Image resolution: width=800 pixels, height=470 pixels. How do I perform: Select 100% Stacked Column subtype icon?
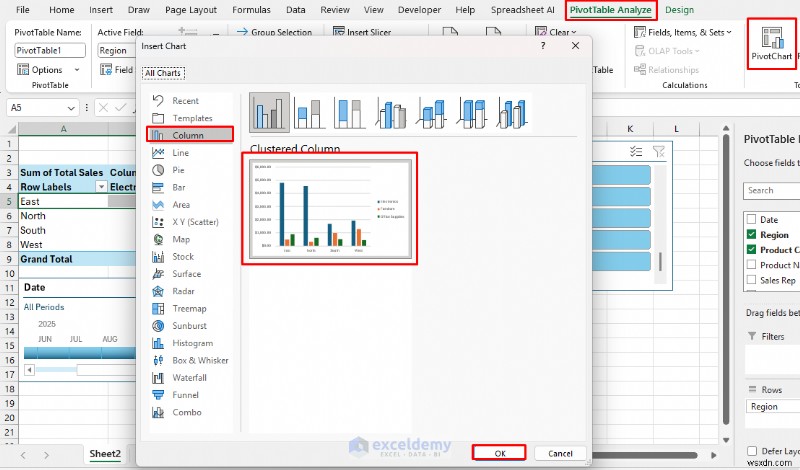[x=349, y=113]
